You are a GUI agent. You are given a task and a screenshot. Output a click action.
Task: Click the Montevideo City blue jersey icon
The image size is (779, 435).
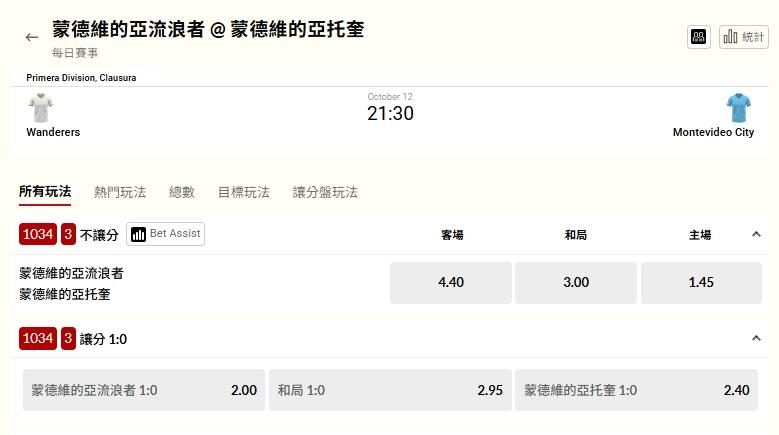click(x=739, y=108)
